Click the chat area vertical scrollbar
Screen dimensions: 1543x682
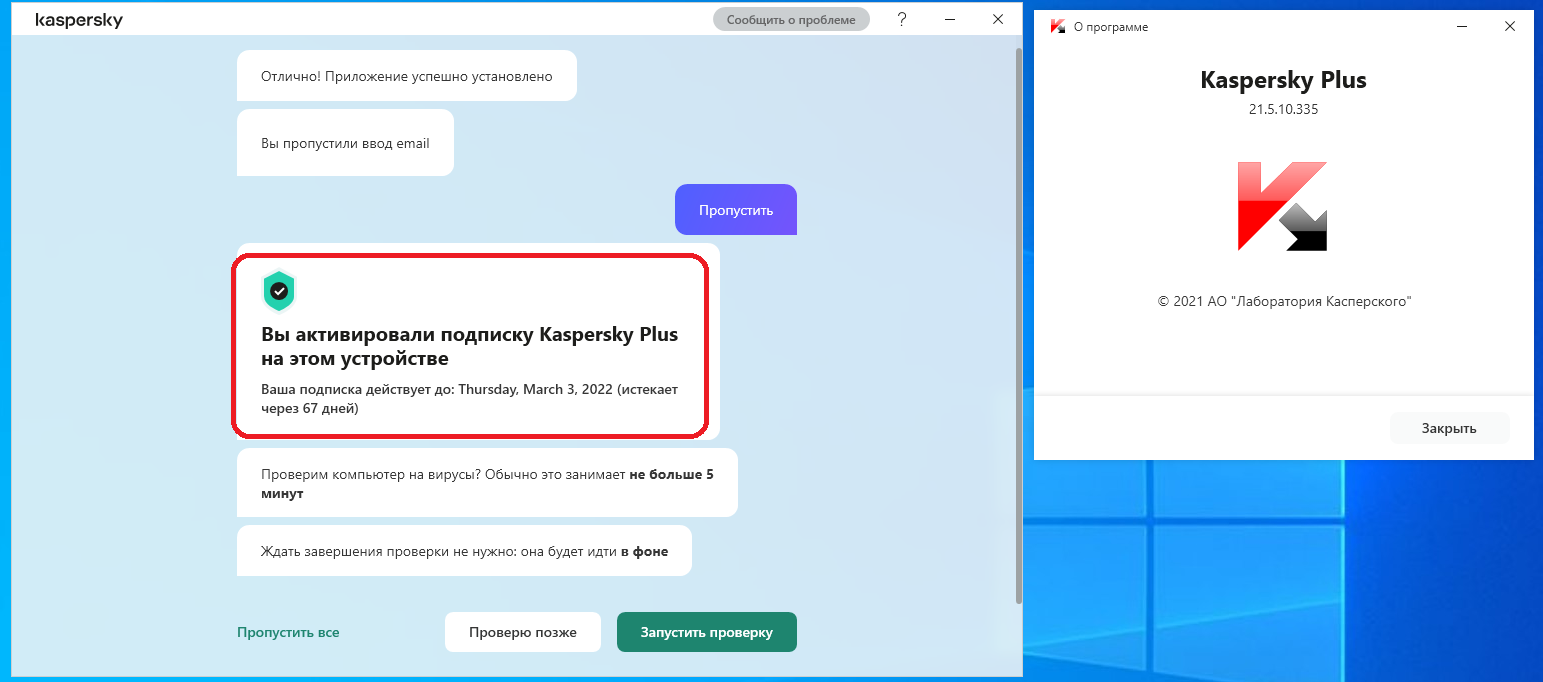[1019, 325]
